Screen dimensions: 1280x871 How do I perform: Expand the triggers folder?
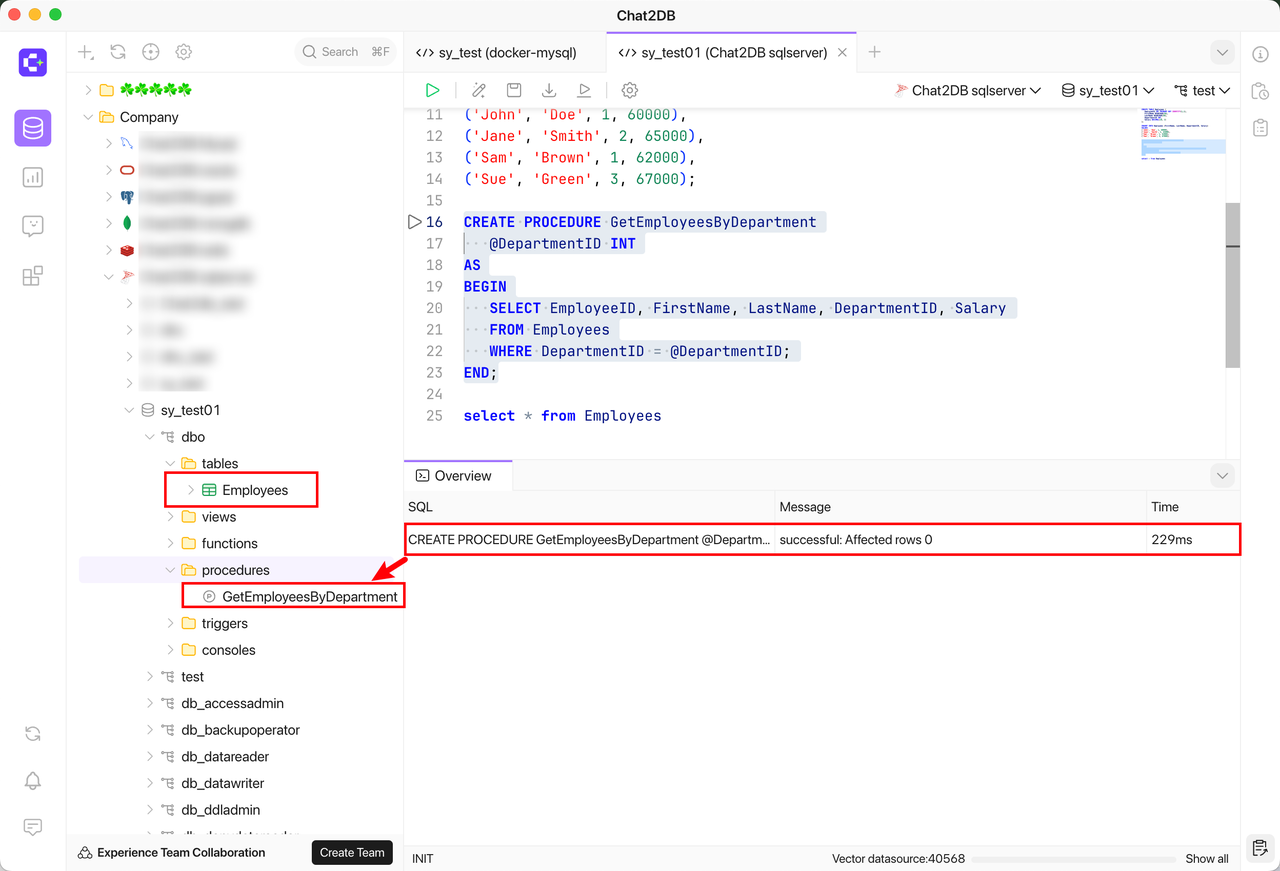point(170,624)
